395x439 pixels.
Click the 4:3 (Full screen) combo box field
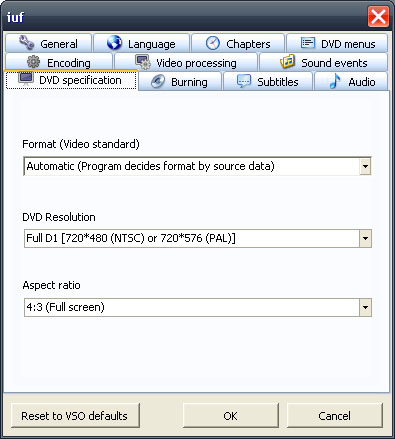(197, 307)
